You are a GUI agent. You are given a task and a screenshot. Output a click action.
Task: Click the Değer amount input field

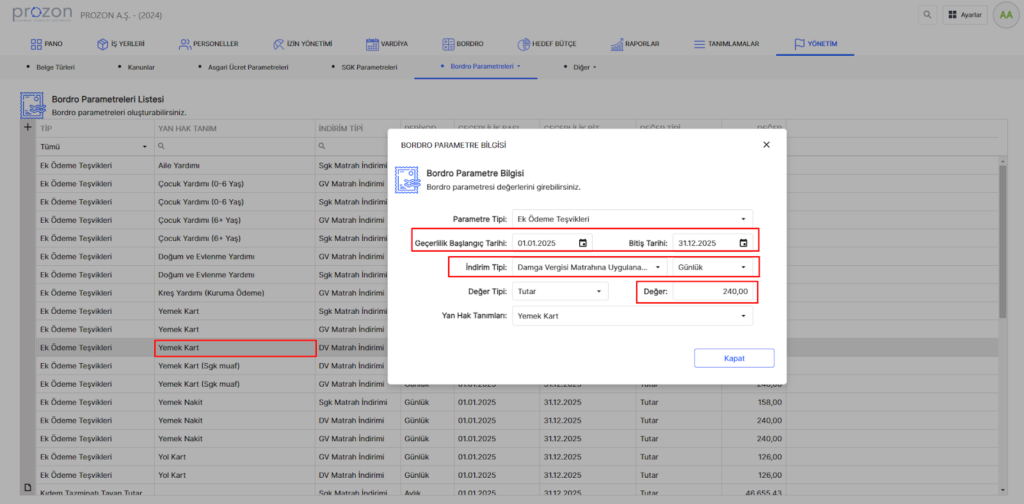(712, 291)
